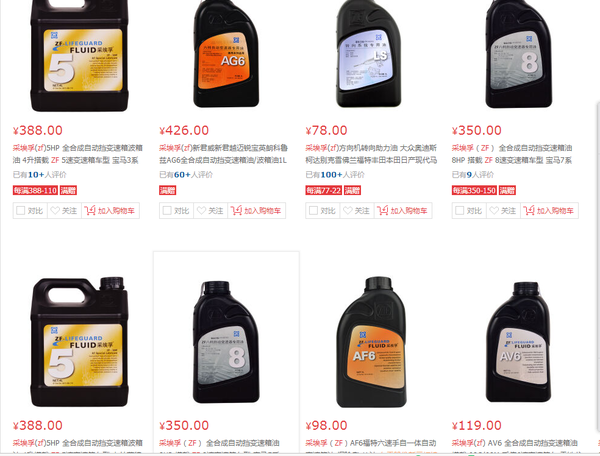Image resolution: width=600 pixels, height=456 pixels.
Task: Click the 每满350-150 promotion tag
Action: coord(474,190)
